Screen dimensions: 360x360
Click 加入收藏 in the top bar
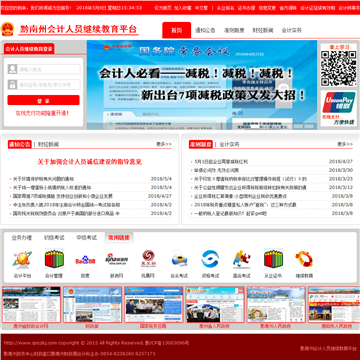click(x=183, y=8)
